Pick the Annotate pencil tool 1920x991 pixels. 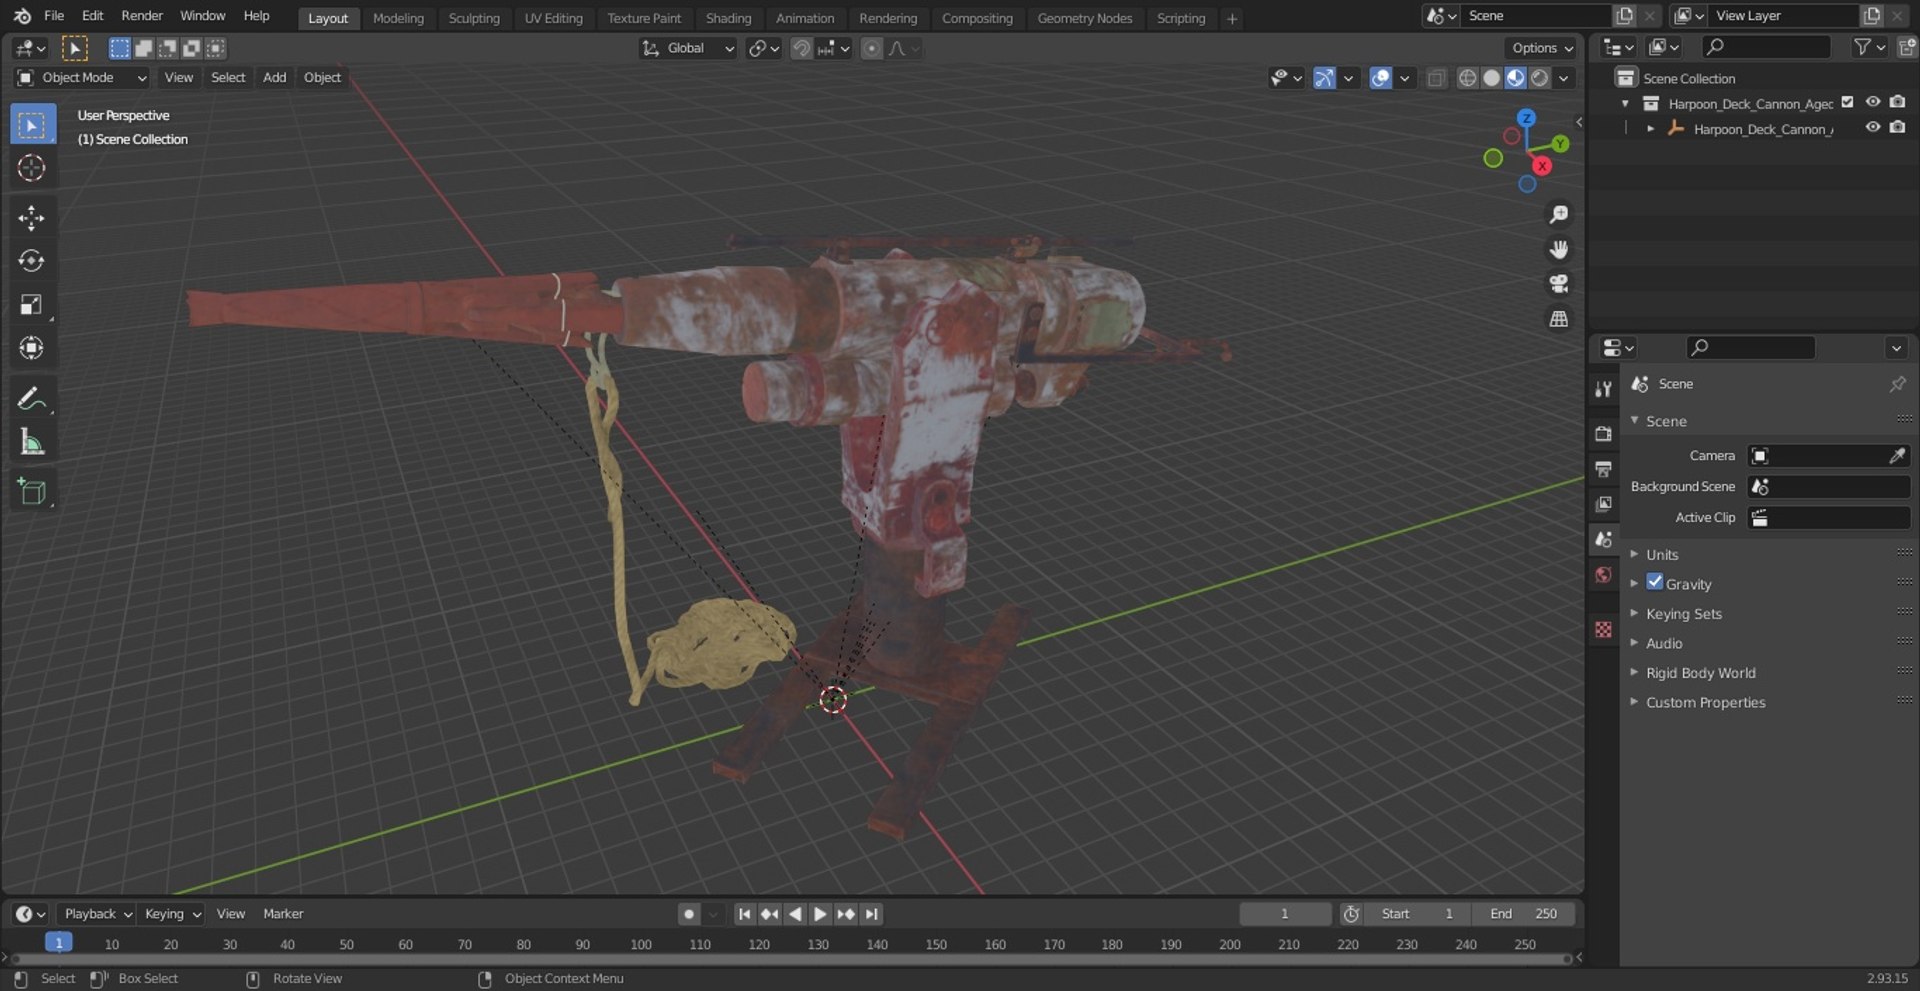click(x=31, y=398)
